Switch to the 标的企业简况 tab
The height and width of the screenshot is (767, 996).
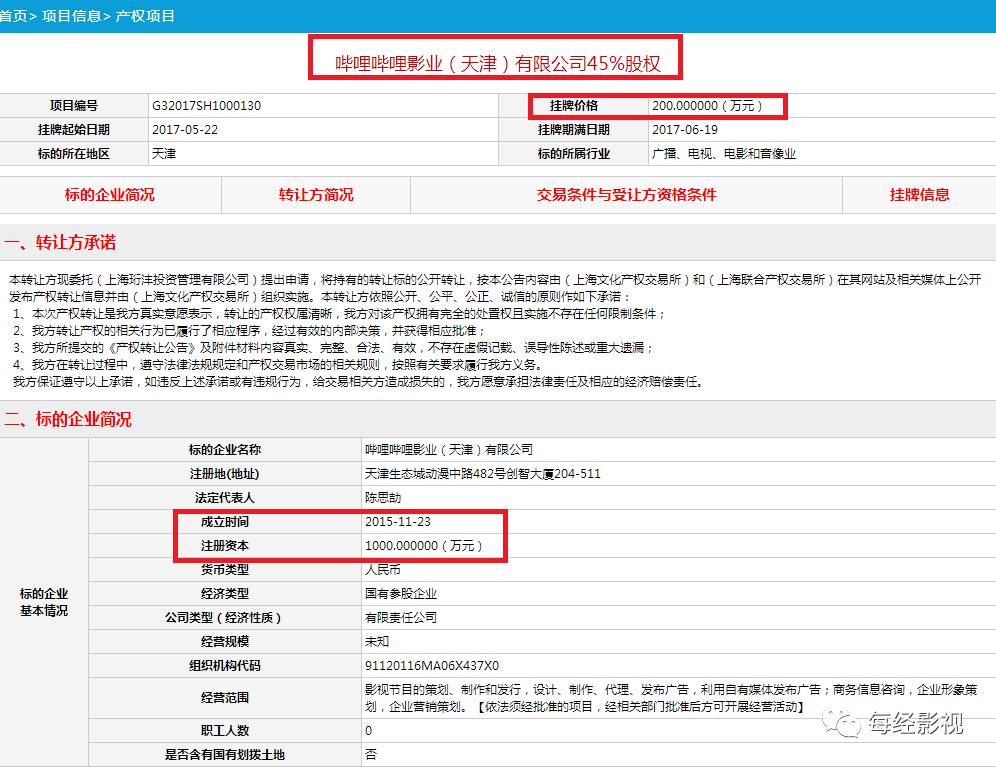click(x=110, y=195)
